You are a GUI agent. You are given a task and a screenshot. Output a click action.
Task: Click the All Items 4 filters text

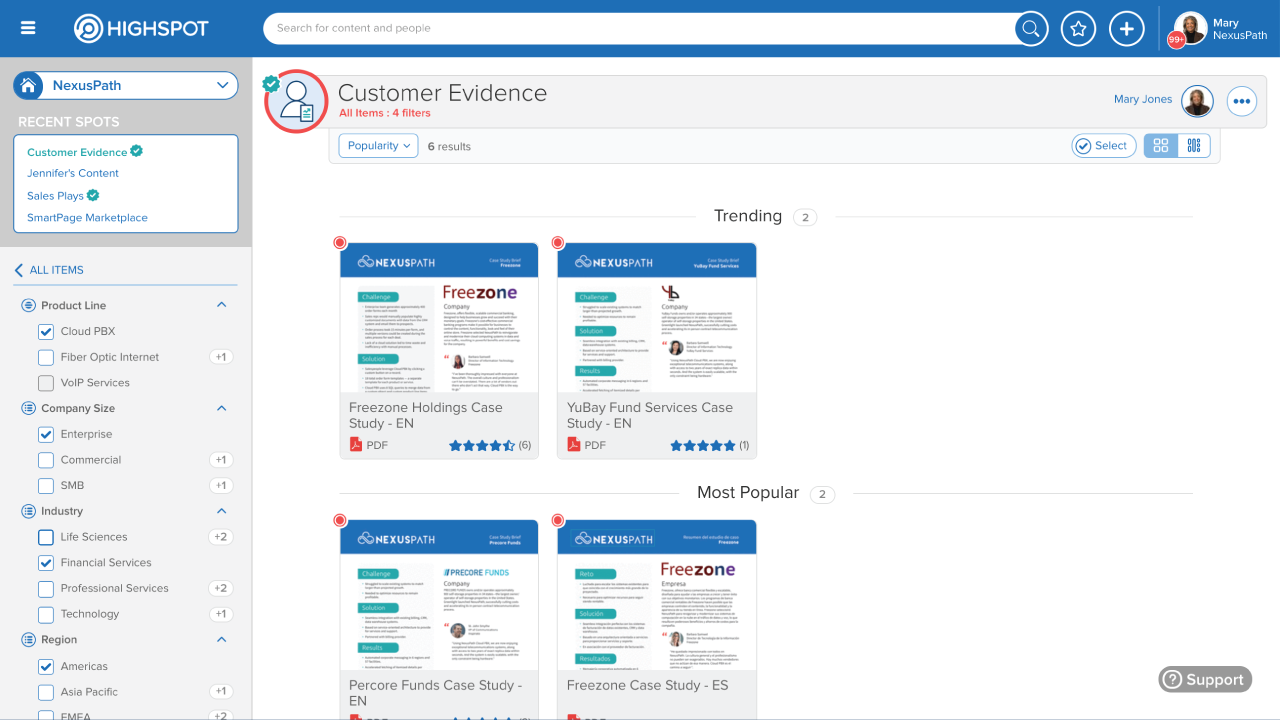pos(385,113)
